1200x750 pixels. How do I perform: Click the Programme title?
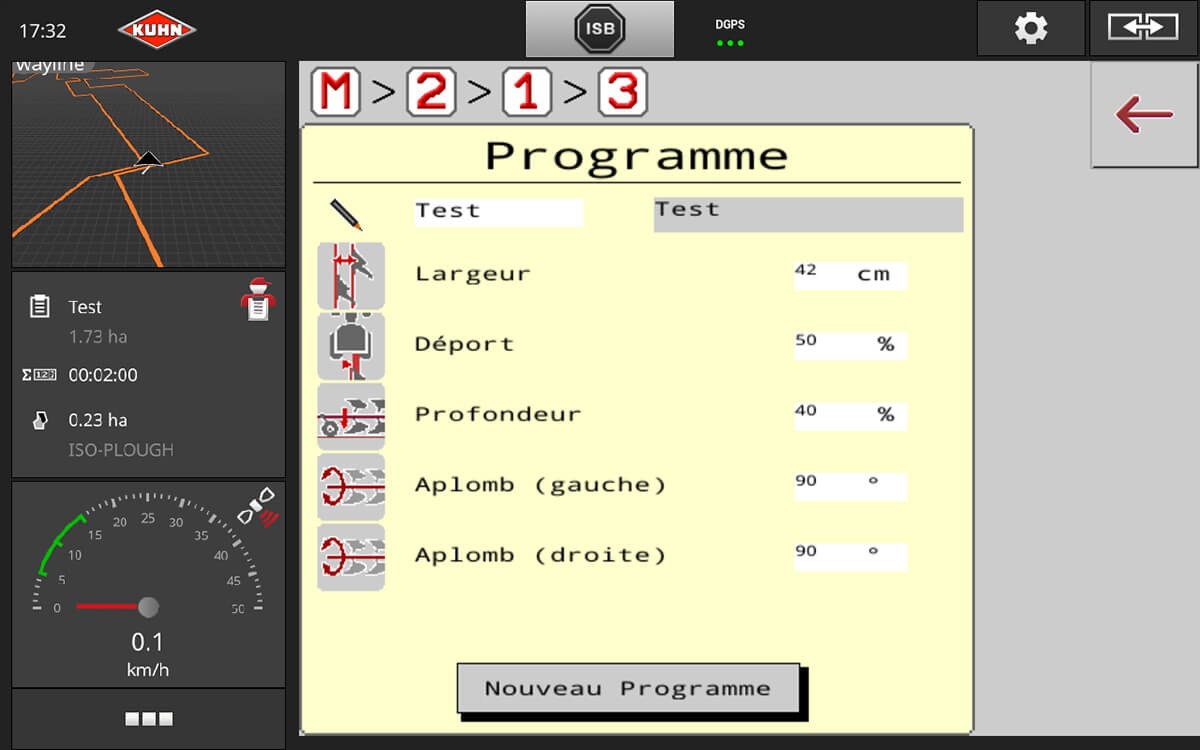[637, 157]
